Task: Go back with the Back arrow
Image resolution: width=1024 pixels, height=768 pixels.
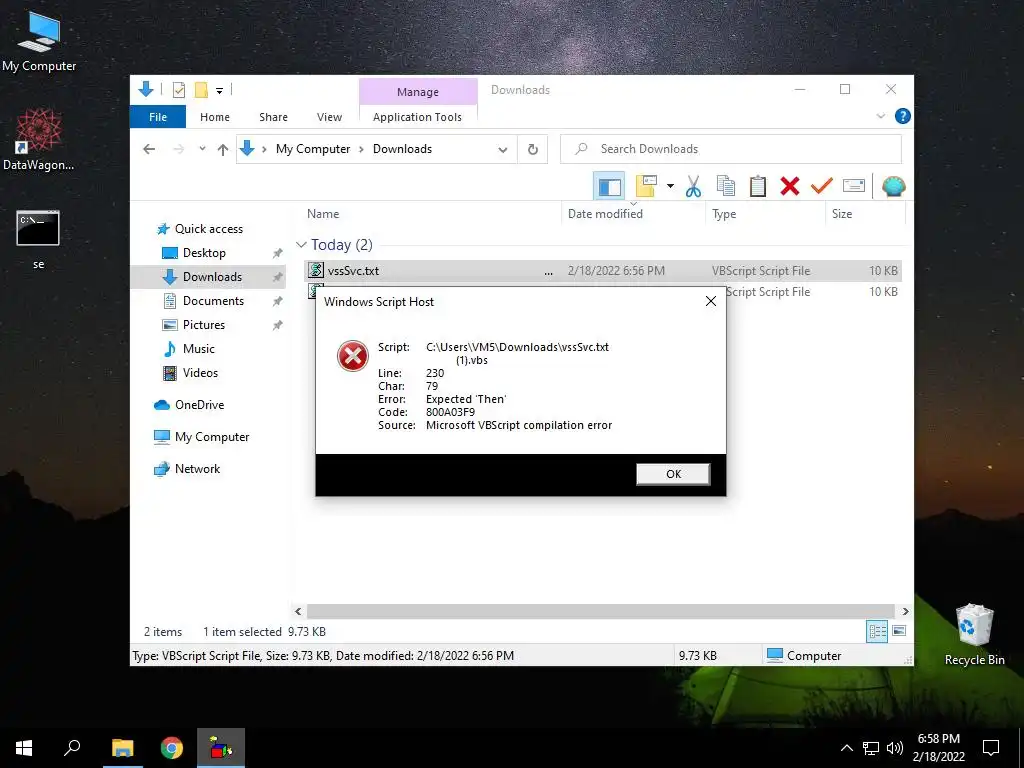Action: click(x=149, y=149)
